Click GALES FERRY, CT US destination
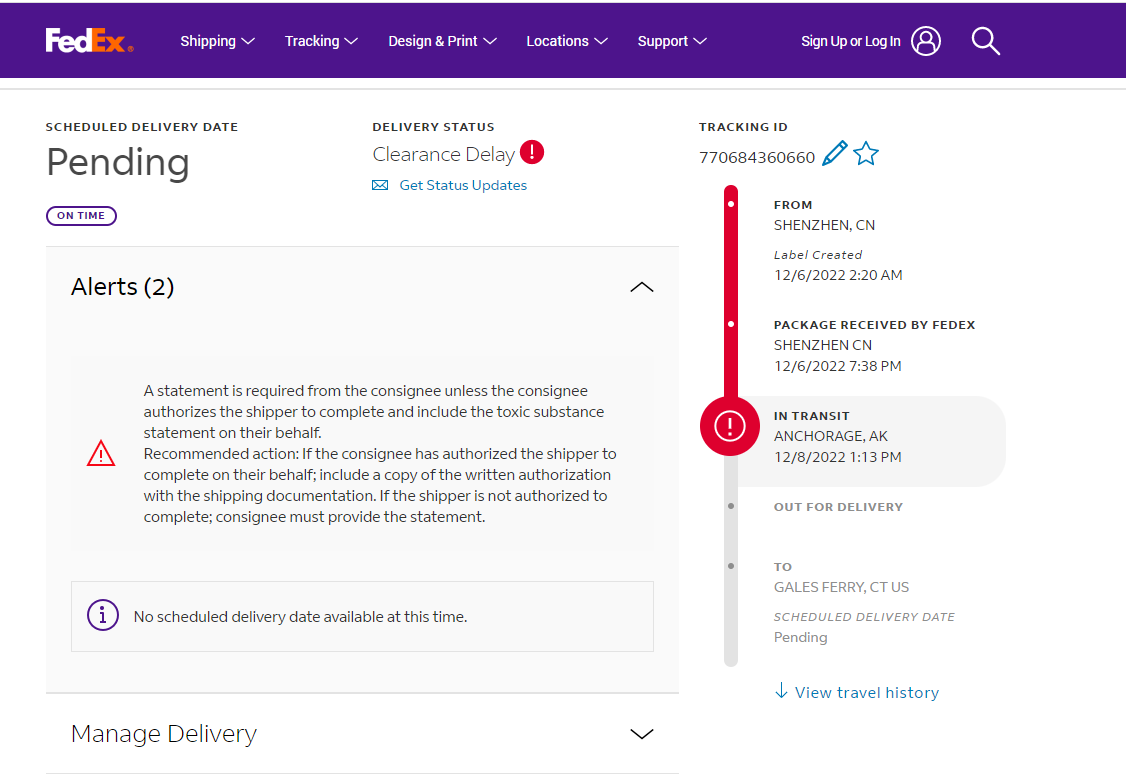1126x779 pixels. pyautogui.click(x=841, y=587)
